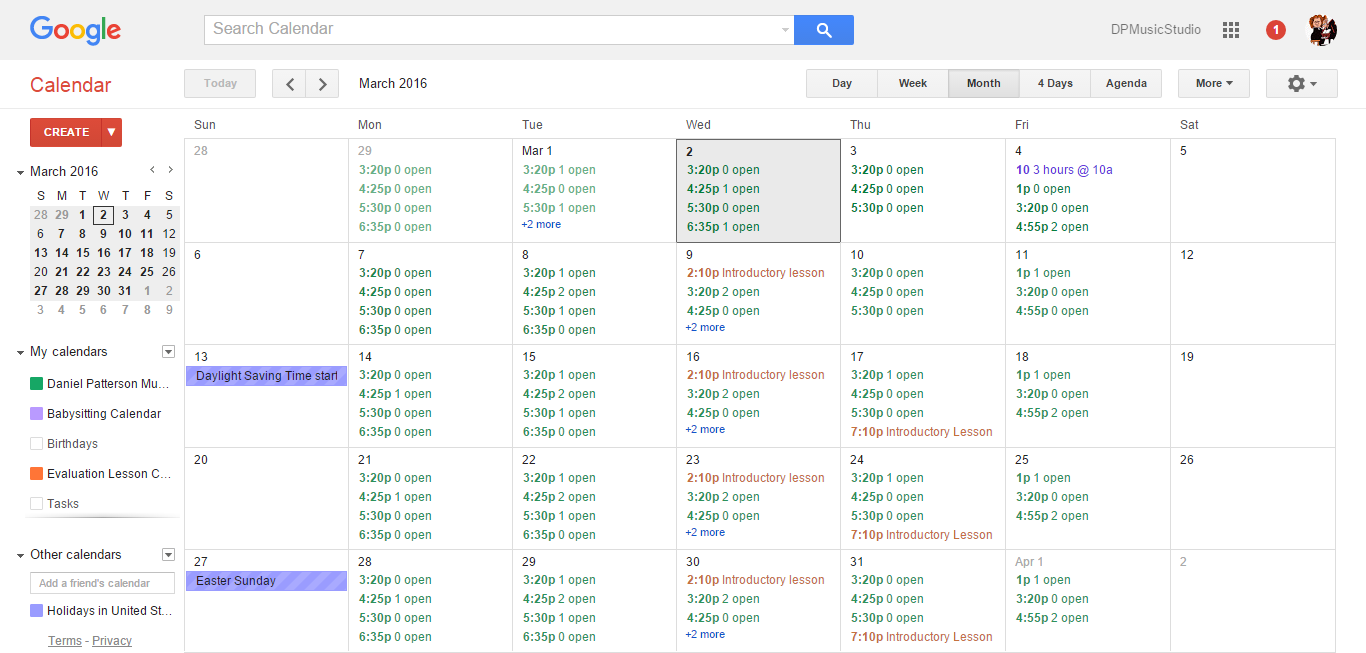
Task: Open the account profile avatar
Action: [1323, 30]
